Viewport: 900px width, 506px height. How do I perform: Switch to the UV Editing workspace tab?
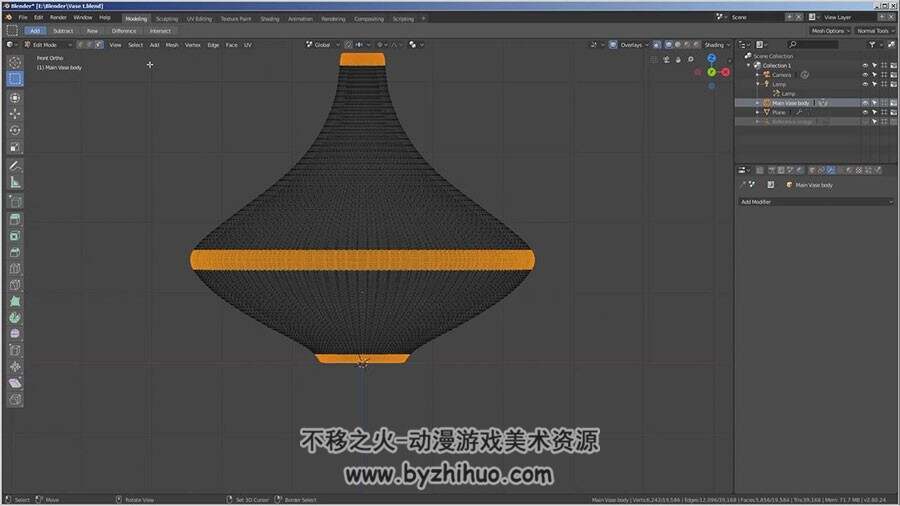[199, 19]
